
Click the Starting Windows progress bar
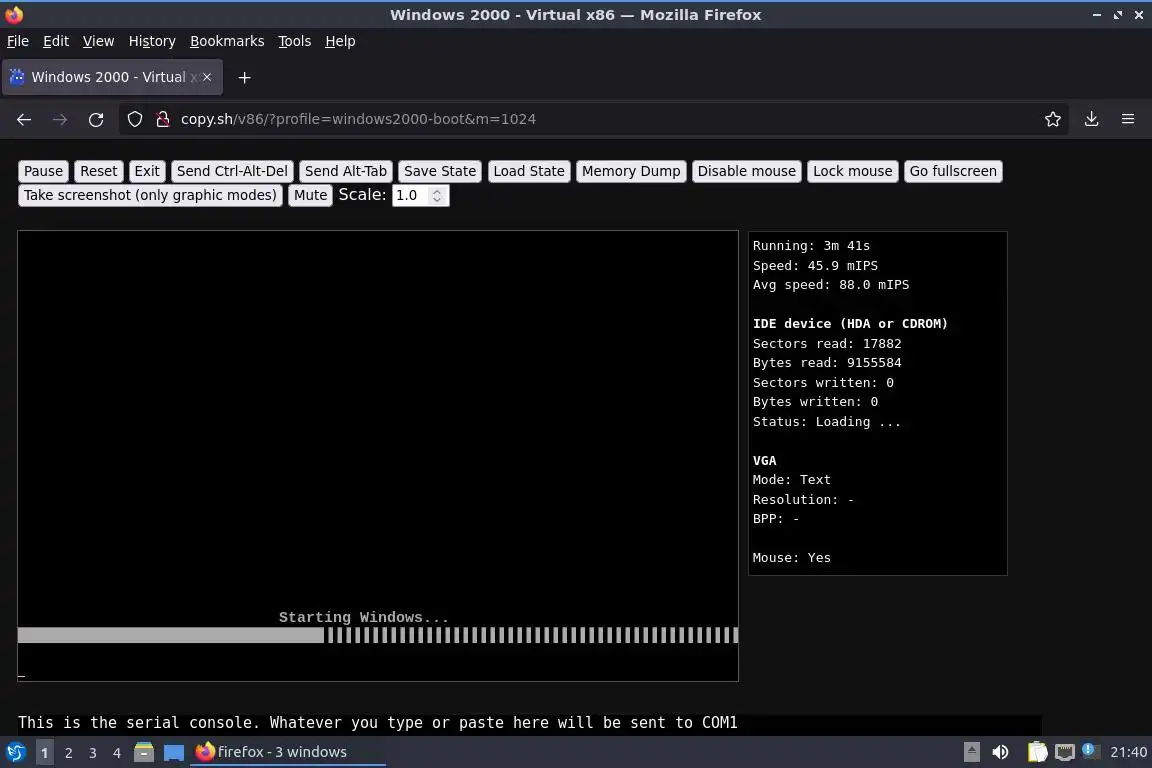coord(378,636)
